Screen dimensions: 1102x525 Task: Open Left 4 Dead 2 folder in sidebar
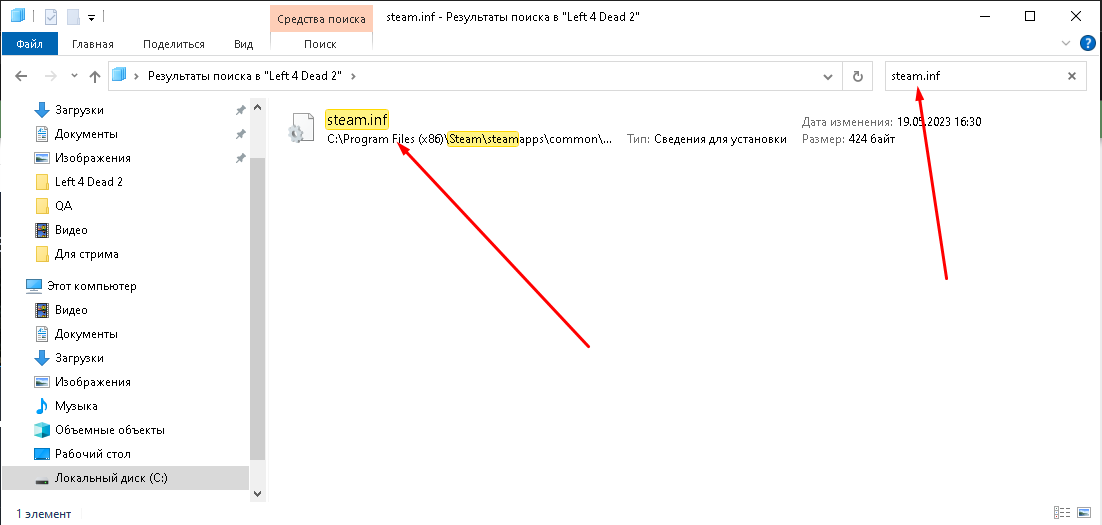click(89, 182)
